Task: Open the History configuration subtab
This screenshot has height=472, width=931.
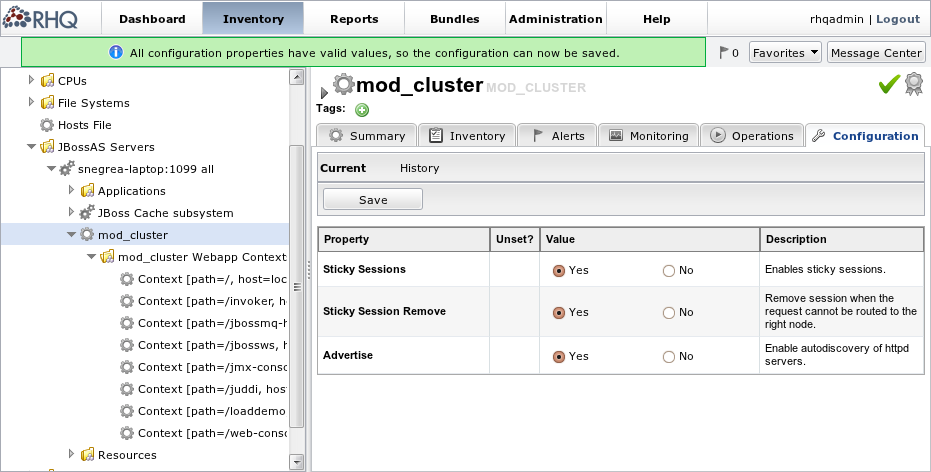Action: tap(419, 168)
